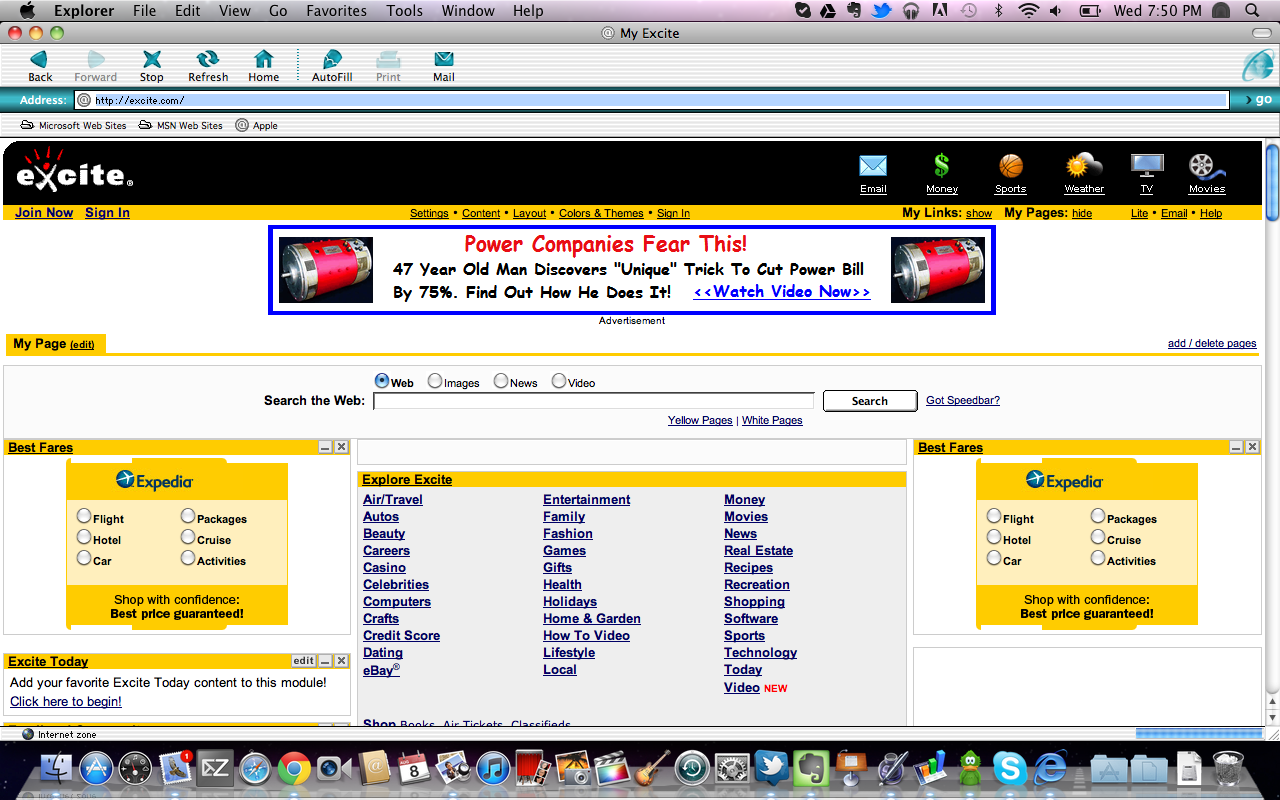
Task: Select the AutoFill toolbar icon
Action: (330, 63)
